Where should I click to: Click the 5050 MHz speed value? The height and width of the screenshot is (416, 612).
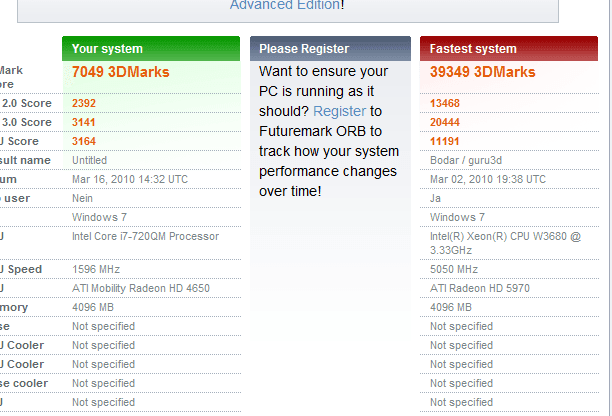tap(454, 270)
